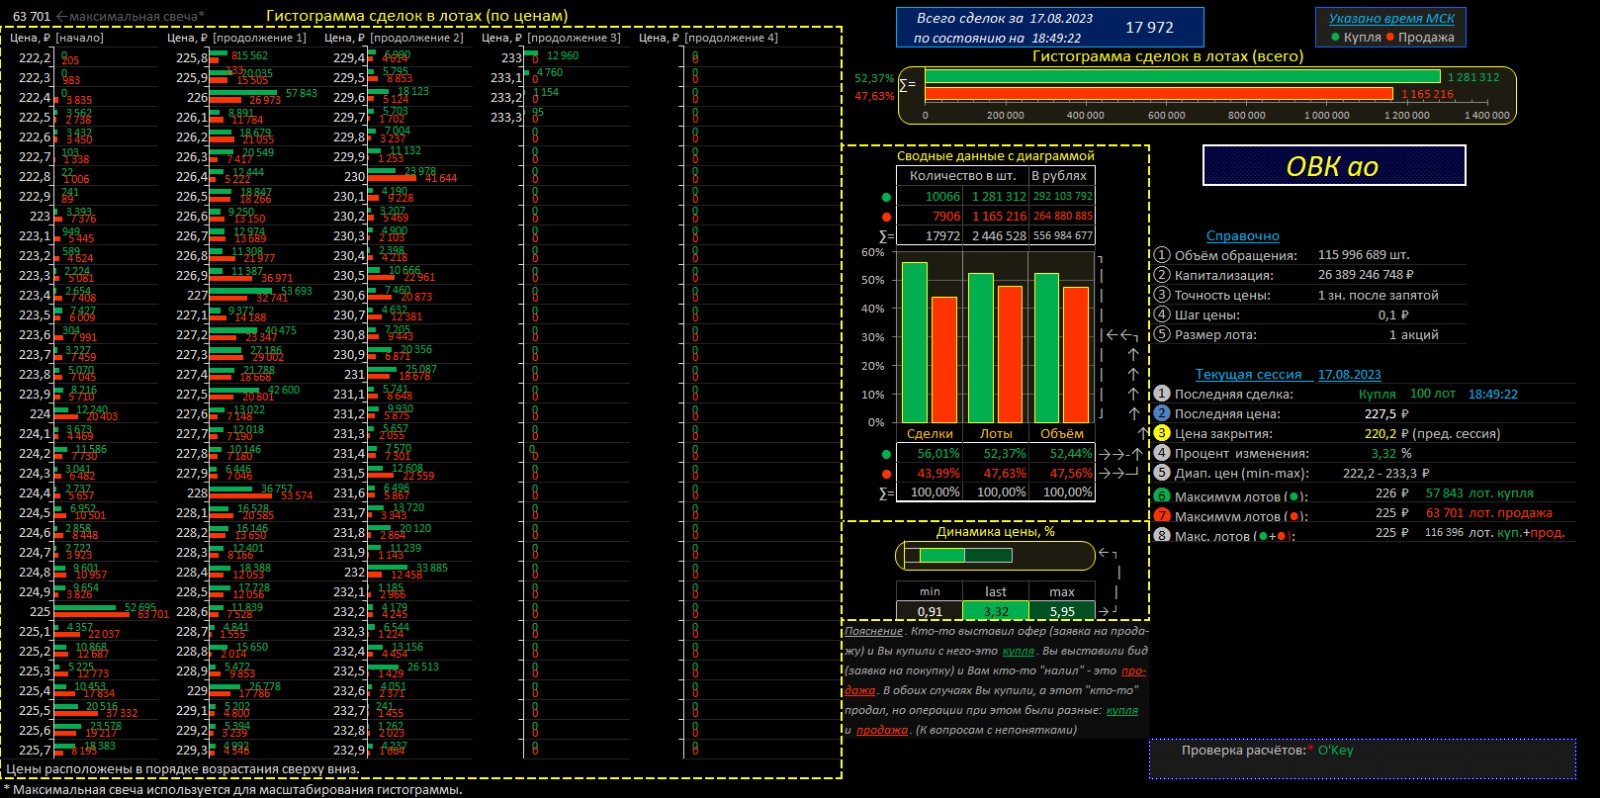
Task: Click circled 4 beside Шаг цены
Action: [x=1161, y=315]
